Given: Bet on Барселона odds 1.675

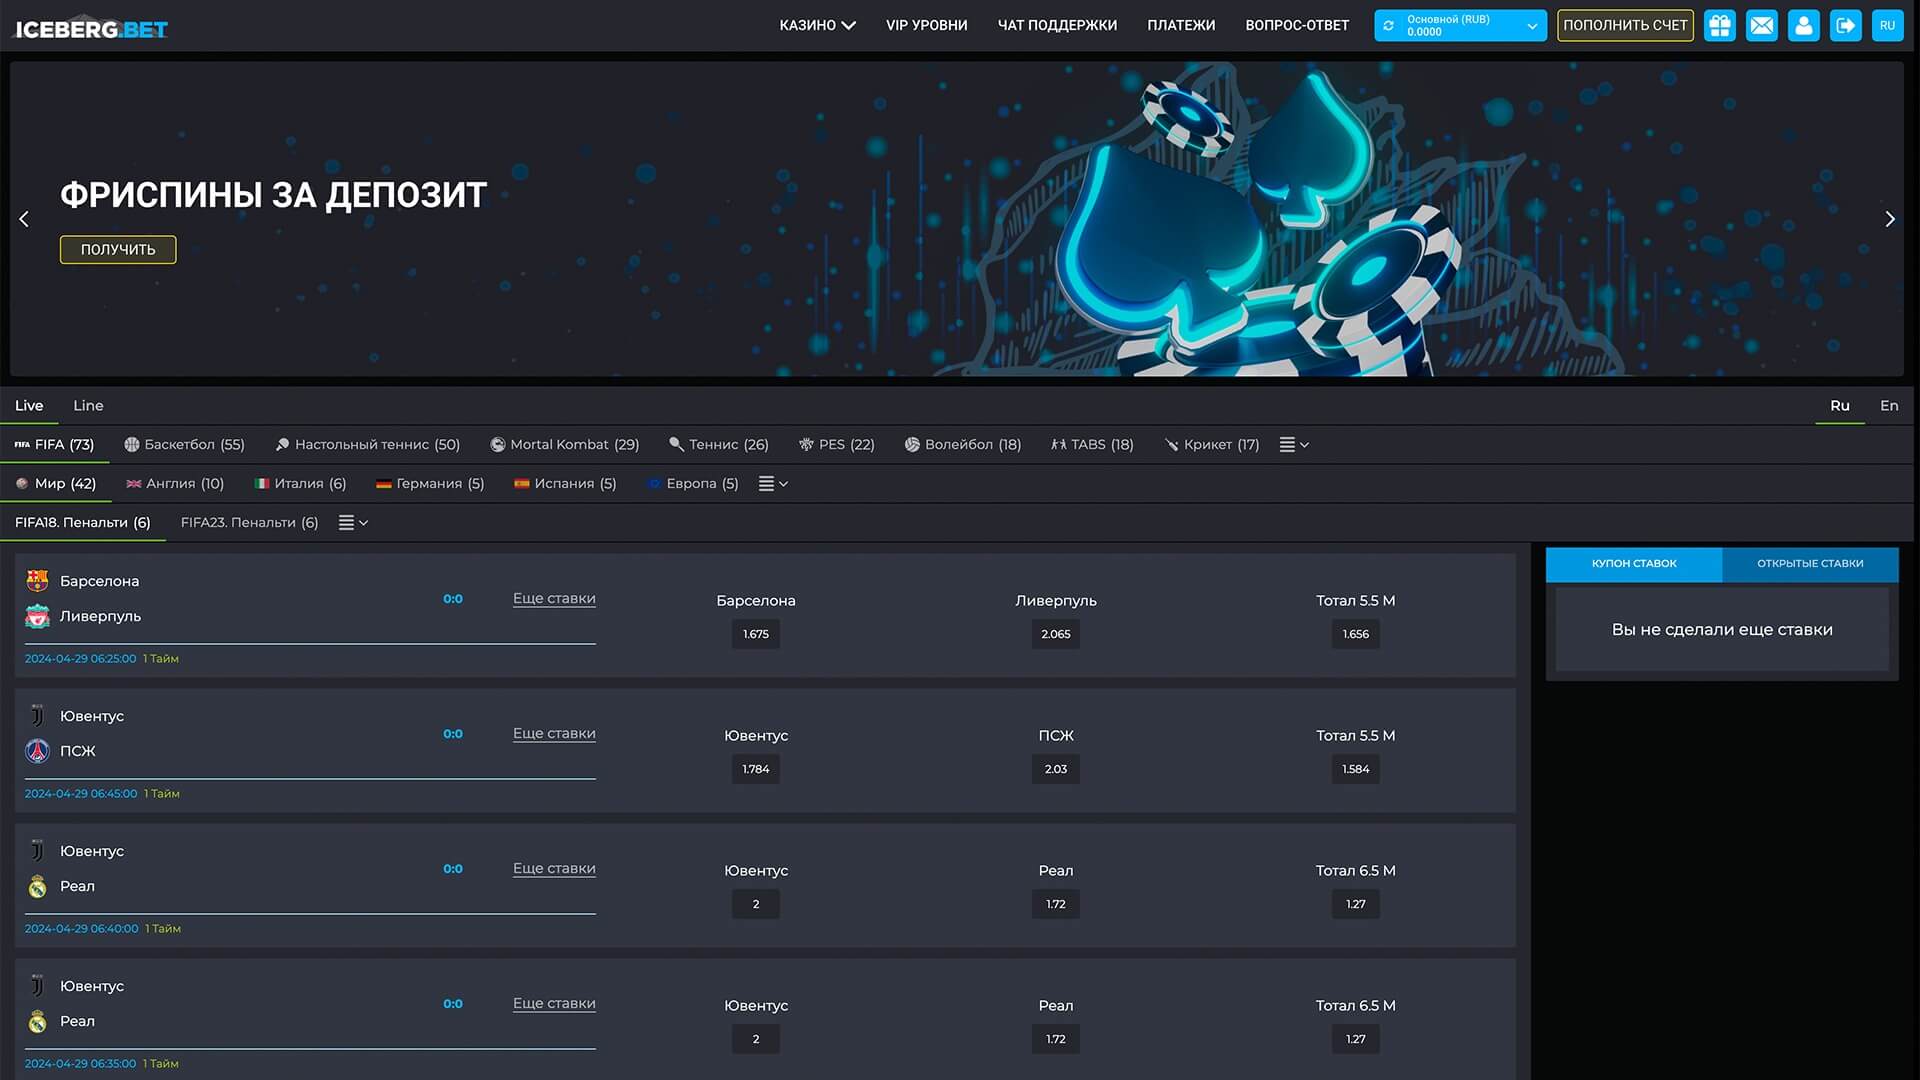Looking at the screenshot, I should (x=756, y=634).
